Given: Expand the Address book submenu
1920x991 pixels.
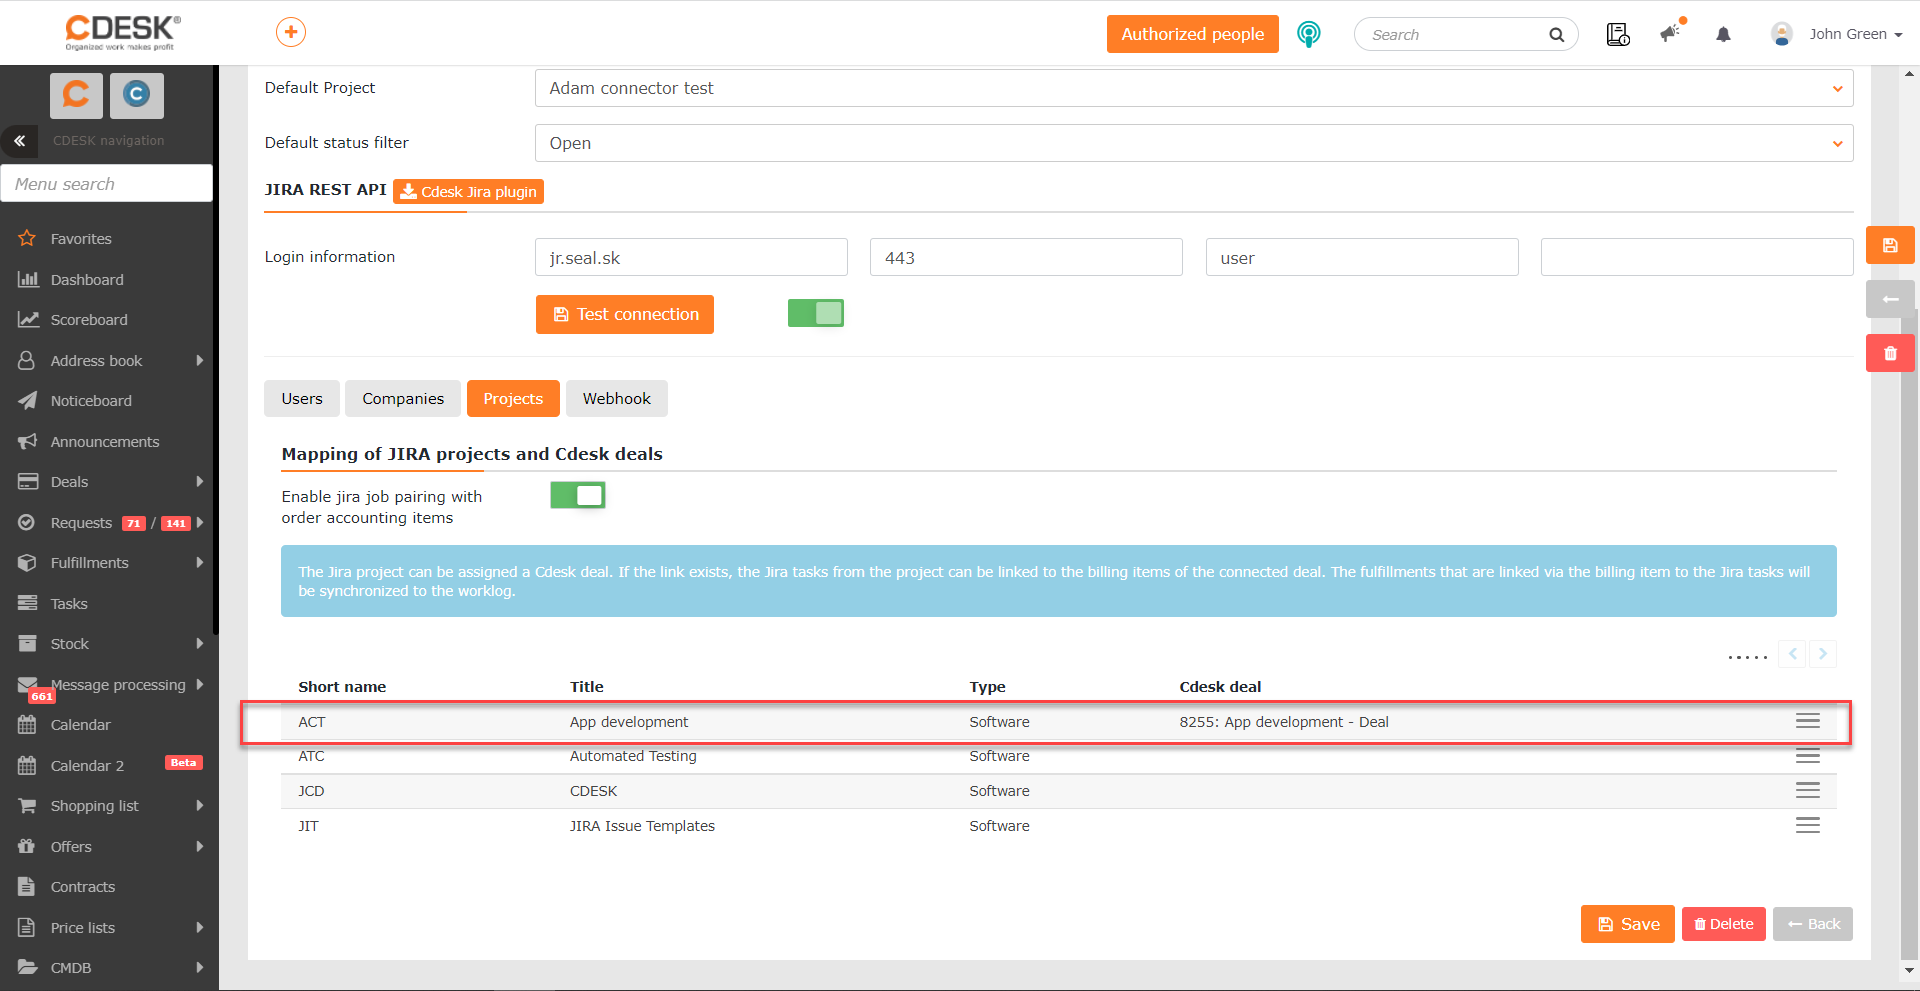Looking at the screenshot, I should coord(200,360).
